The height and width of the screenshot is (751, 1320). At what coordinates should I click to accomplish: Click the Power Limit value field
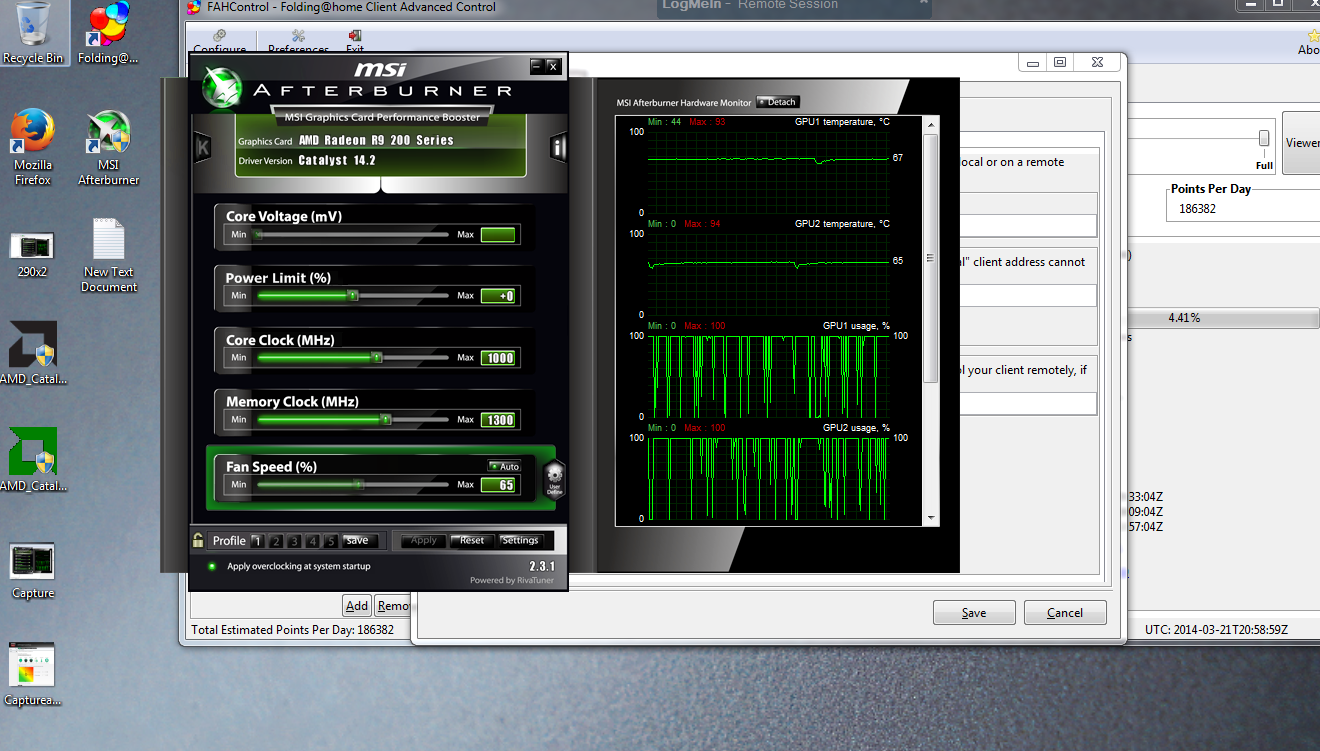(x=498, y=296)
